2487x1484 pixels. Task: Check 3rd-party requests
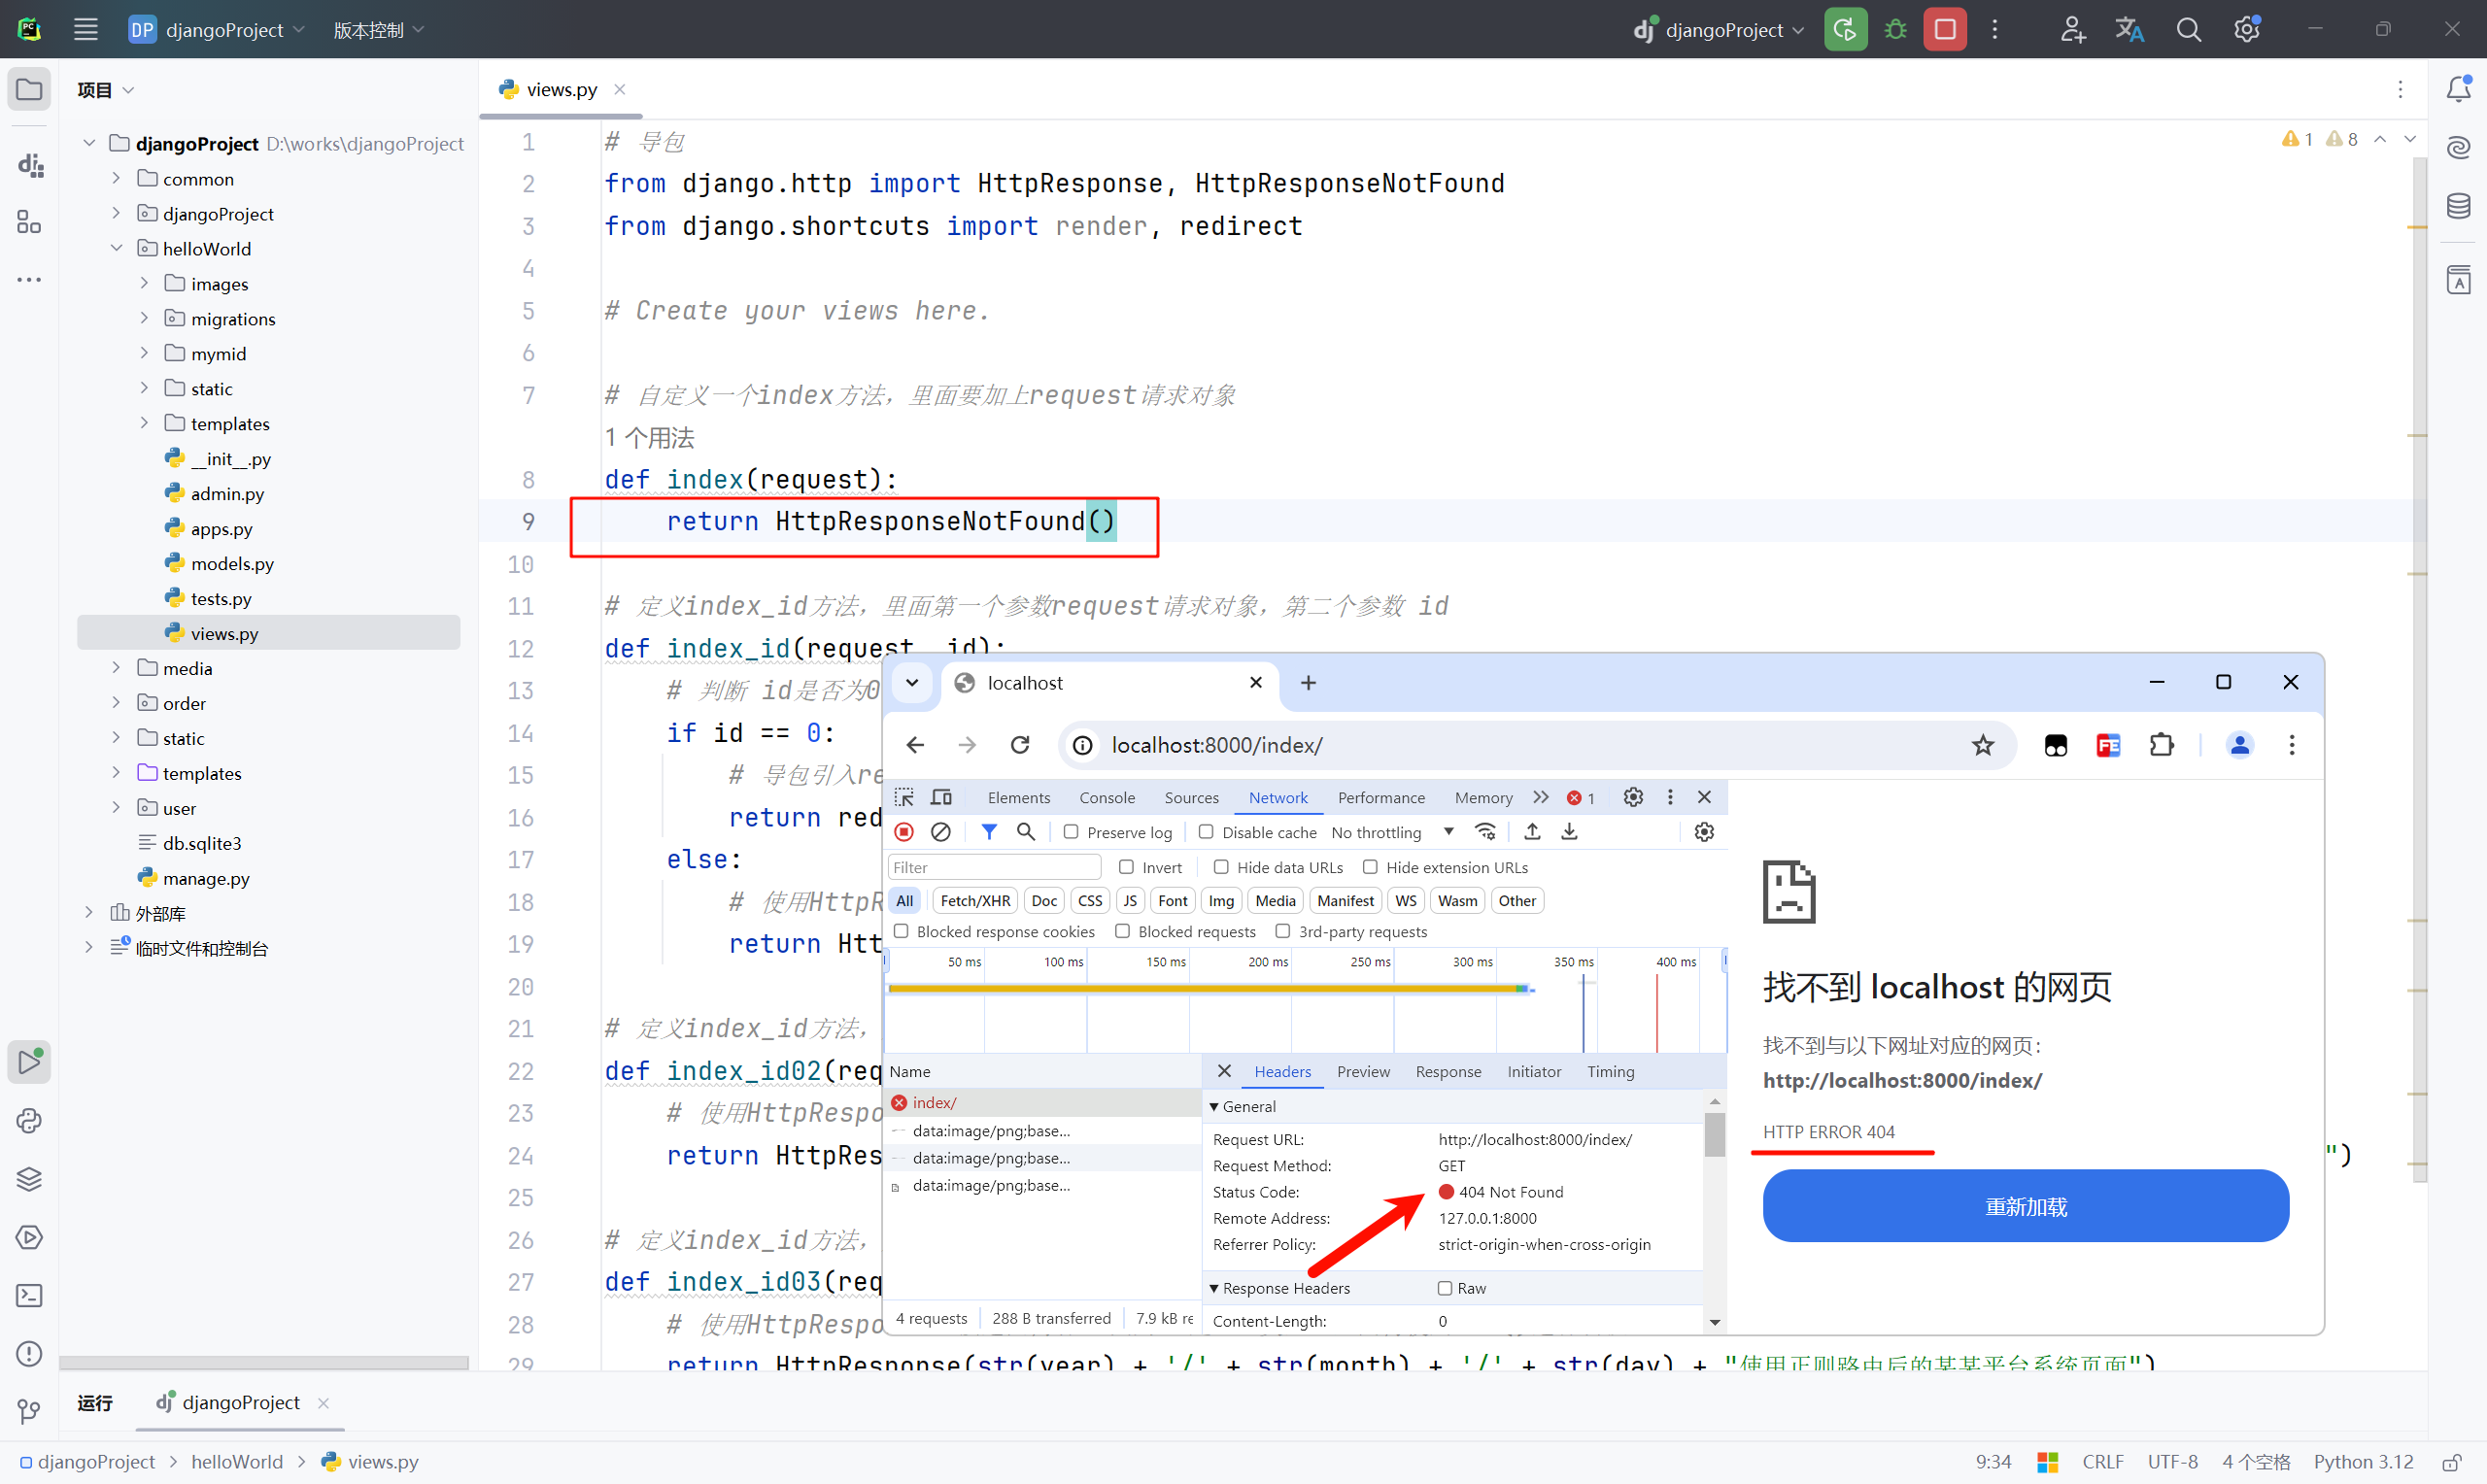(x=1283, y=931)
